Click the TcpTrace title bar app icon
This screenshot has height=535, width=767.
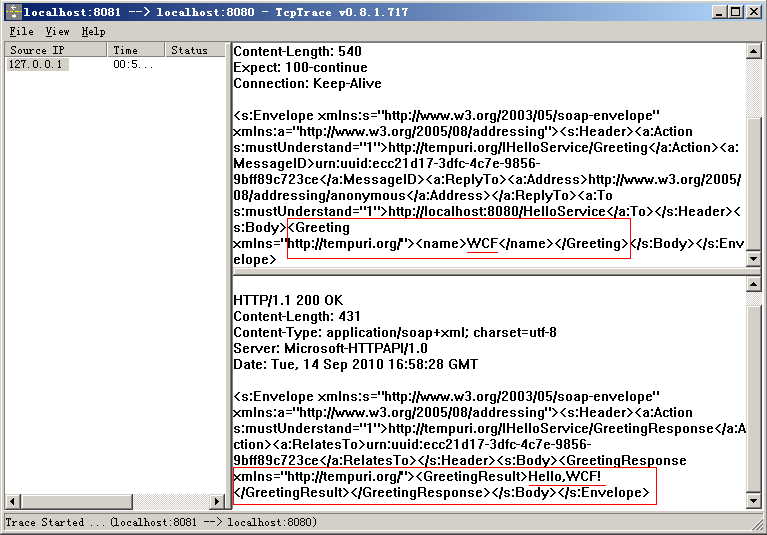[14, 12]
